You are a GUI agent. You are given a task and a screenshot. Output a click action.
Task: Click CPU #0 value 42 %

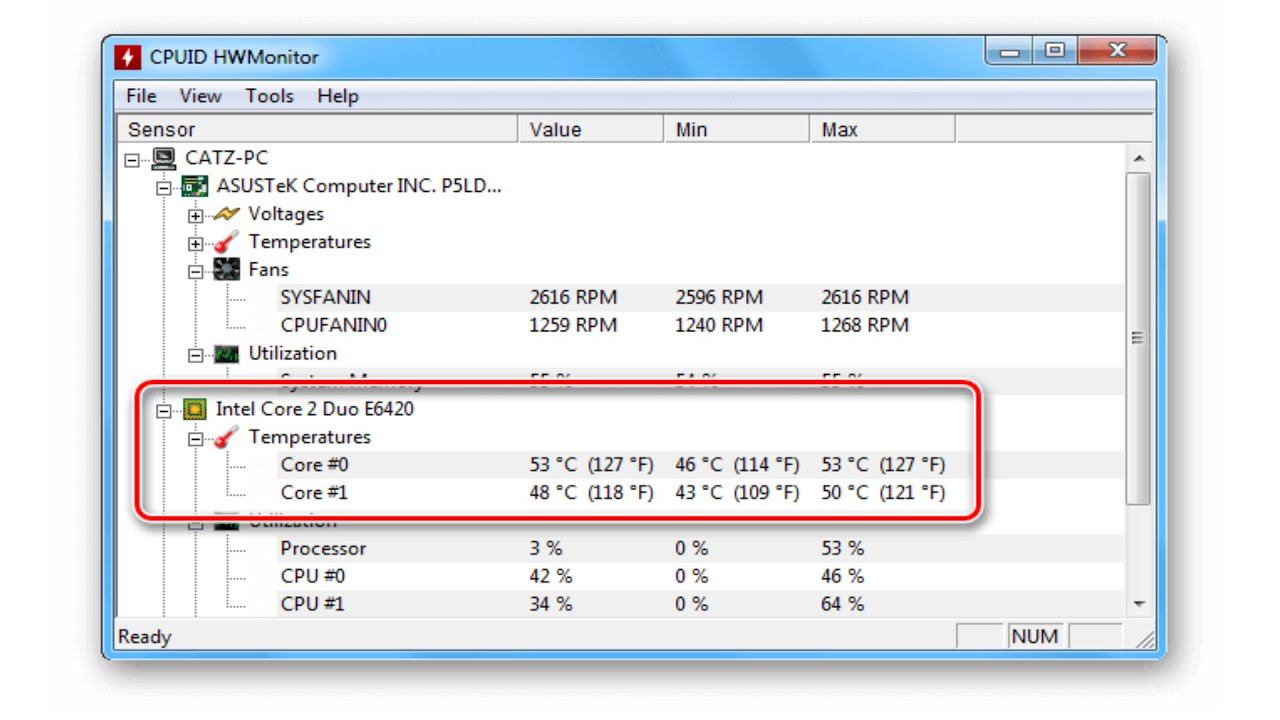click(x=551, y=577)
